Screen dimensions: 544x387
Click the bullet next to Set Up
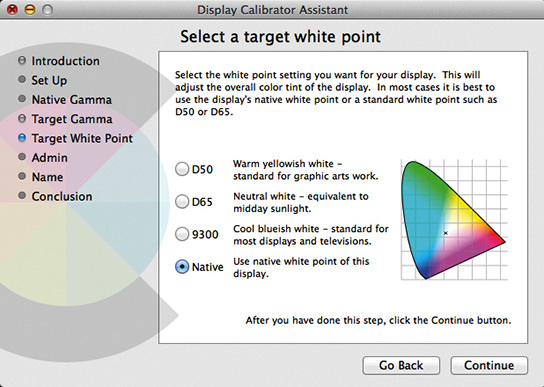click(22, 80)
